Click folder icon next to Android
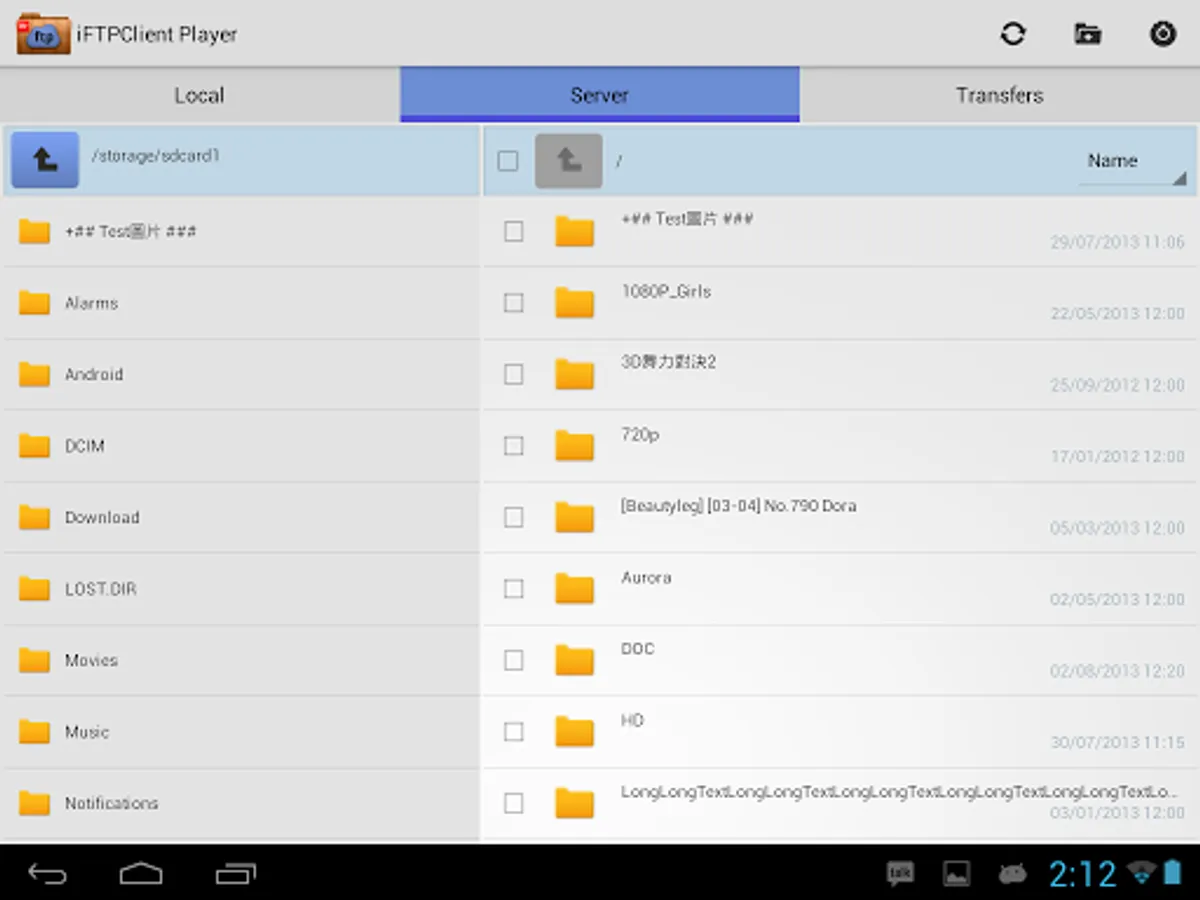1200x900 pixels. [x=34, y=374]
